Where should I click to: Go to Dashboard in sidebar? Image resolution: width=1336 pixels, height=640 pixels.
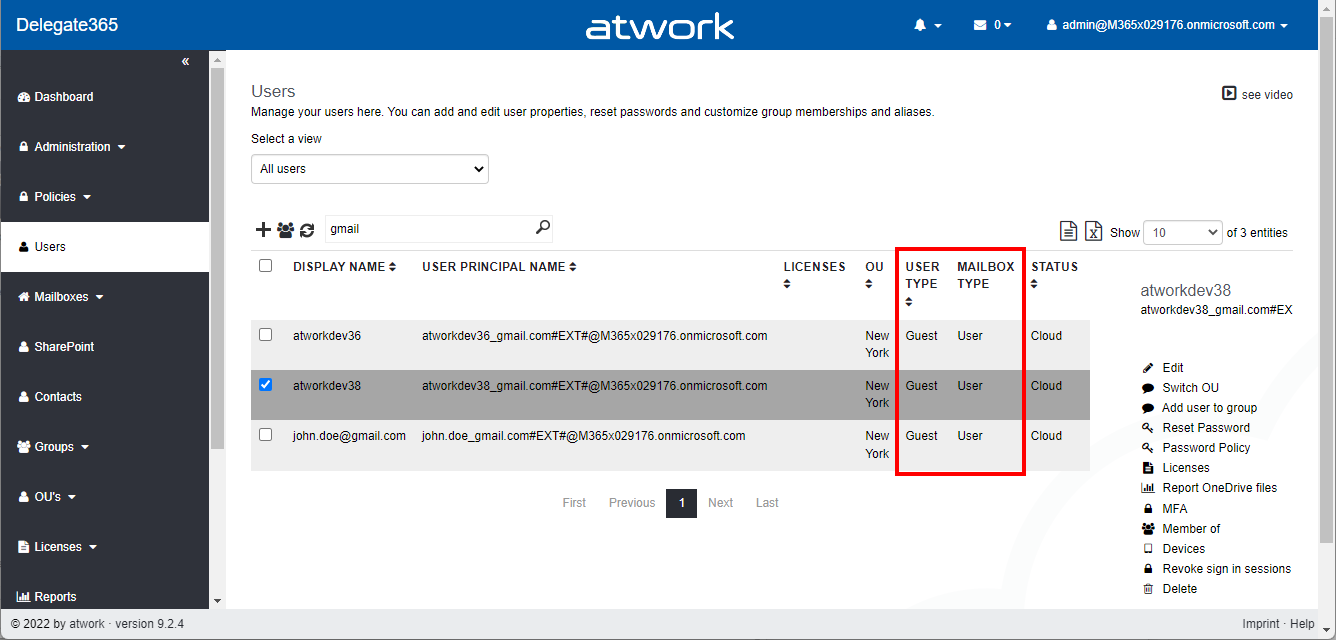(x=63, y=97)
